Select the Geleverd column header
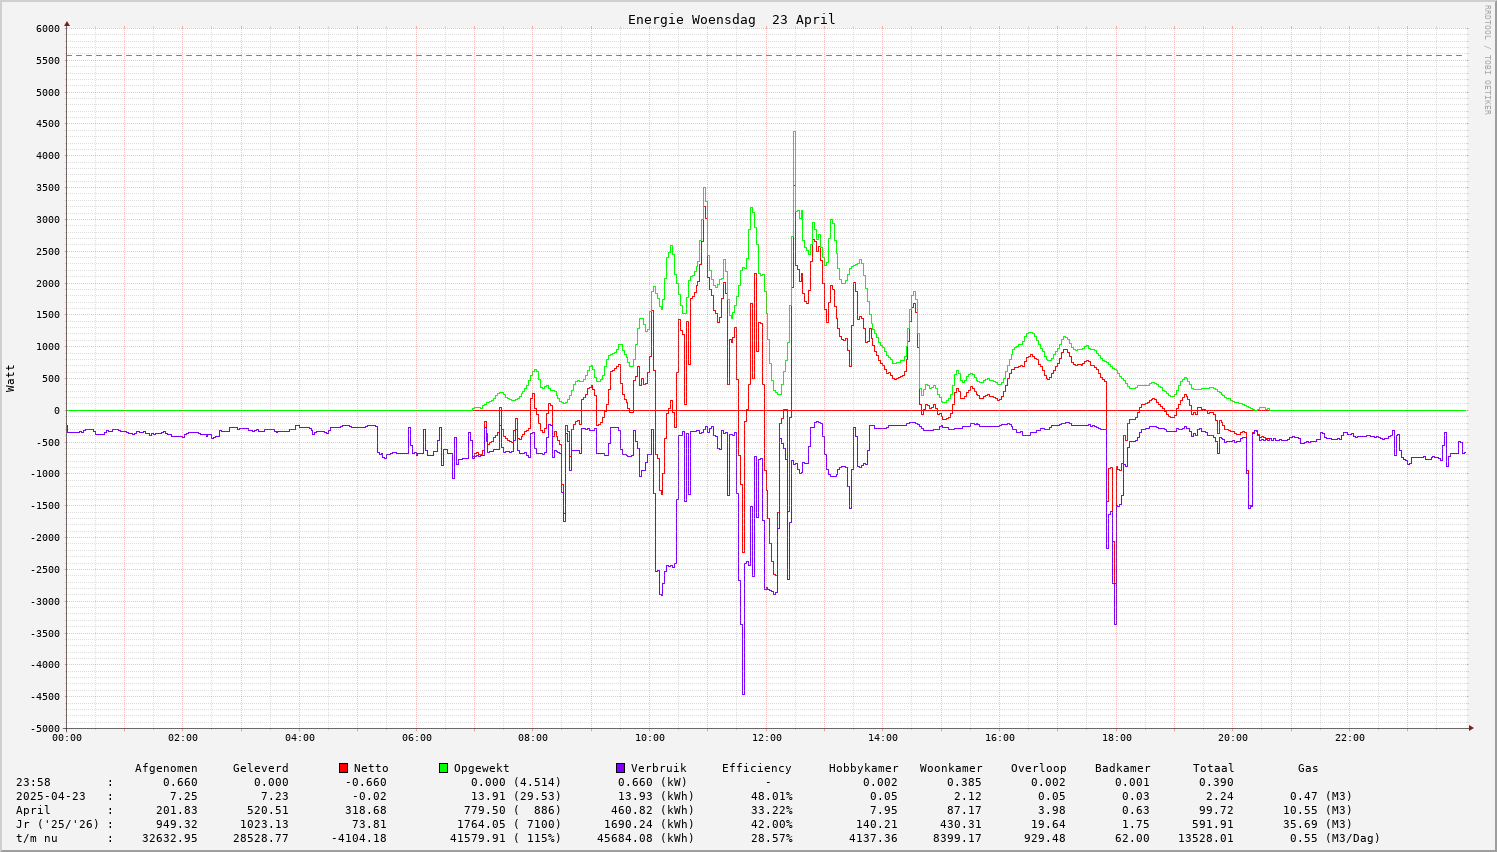Viewport: 1497px width, 852px height. (260, 768)
